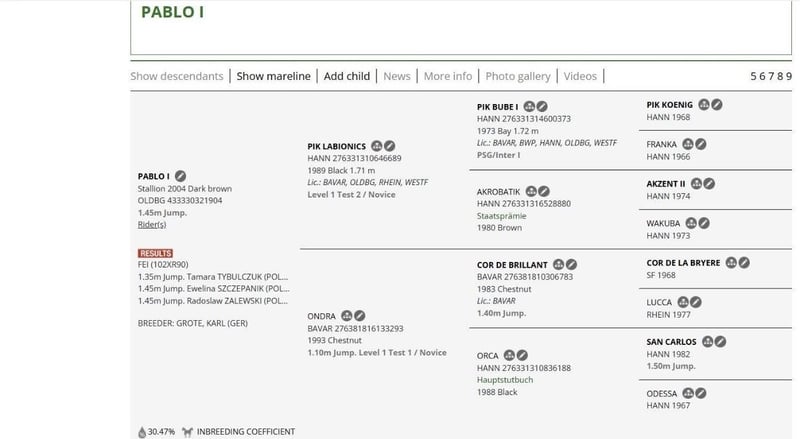Screen dimensions: 800x439
Task: Select 9 generations in pedigree depth
Action: tap(789, 76)
